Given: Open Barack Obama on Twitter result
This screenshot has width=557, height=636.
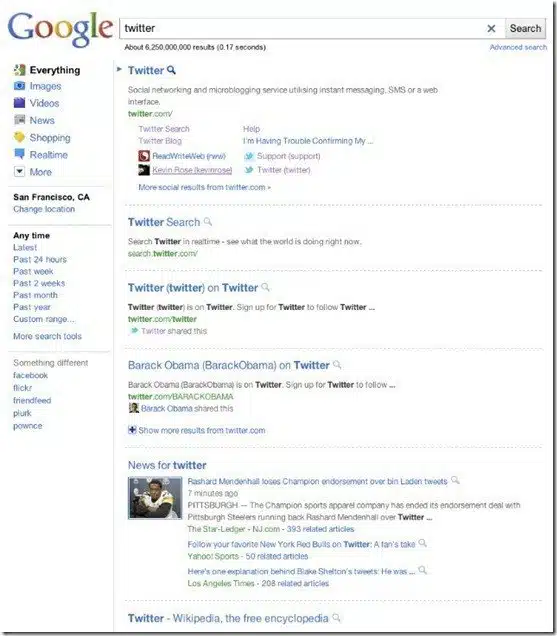Looking at the screenshot, I should 228,365.
